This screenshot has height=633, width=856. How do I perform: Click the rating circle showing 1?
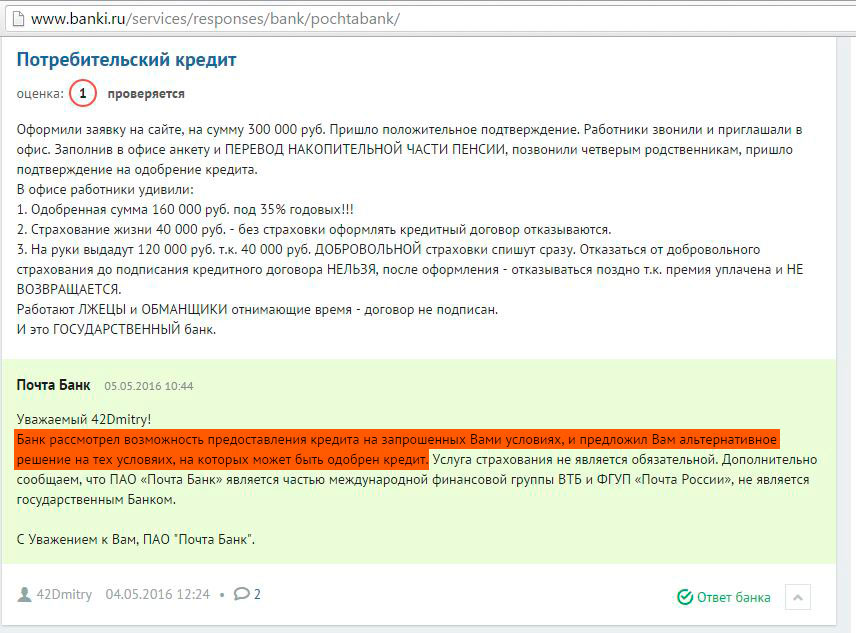pos(82,93)
